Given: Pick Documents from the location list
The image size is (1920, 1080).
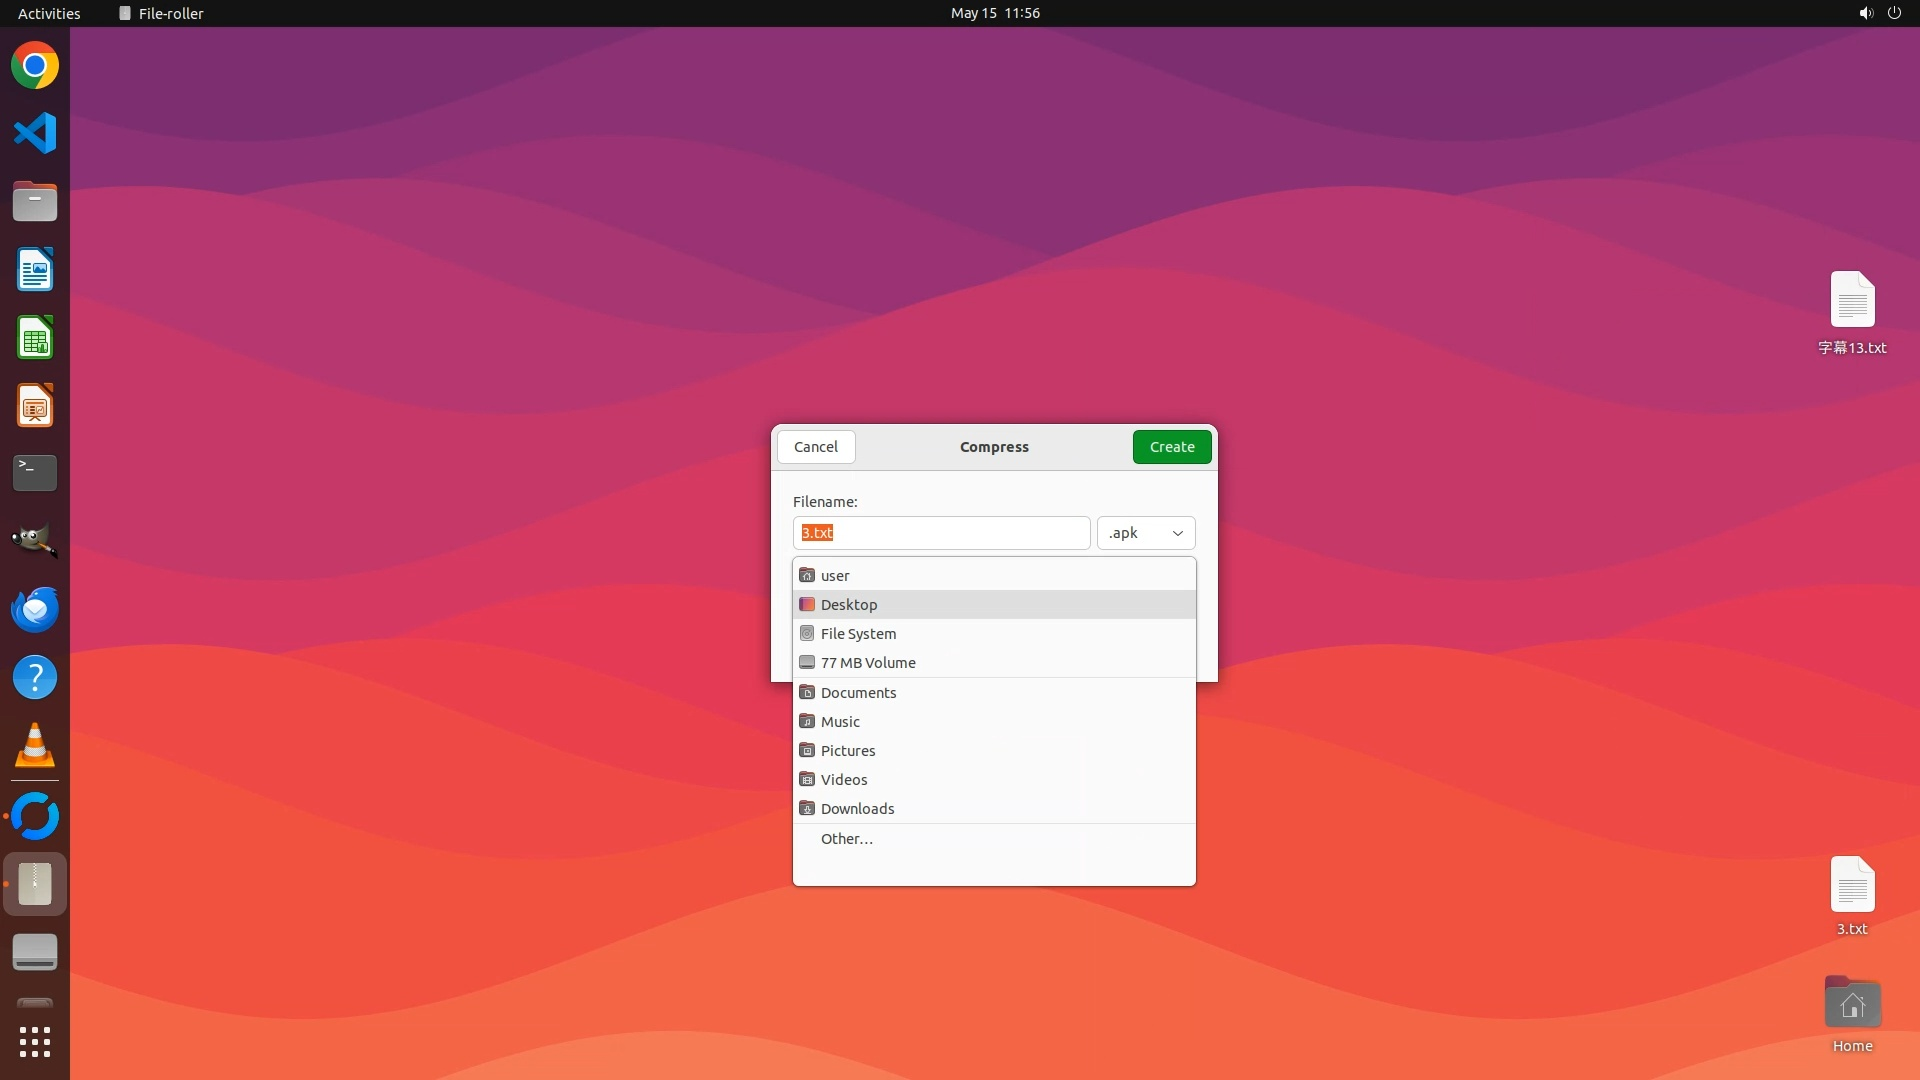Looking at the screenshot, I should pos(858,693).
